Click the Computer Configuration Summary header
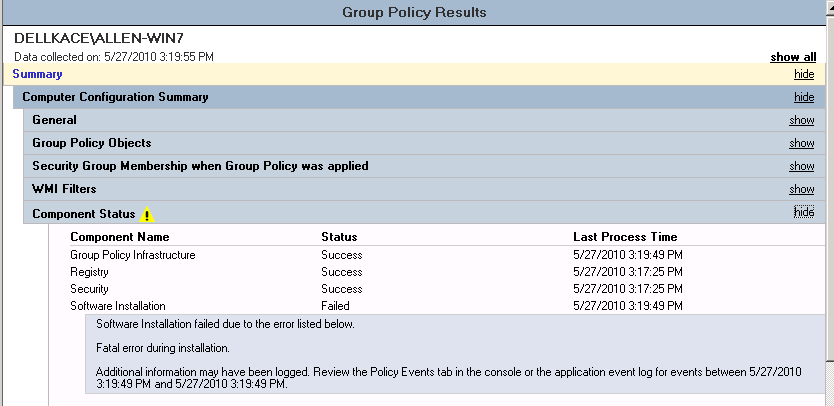The height and width of the screenshot is (406, 834). [x=115, y=97]
